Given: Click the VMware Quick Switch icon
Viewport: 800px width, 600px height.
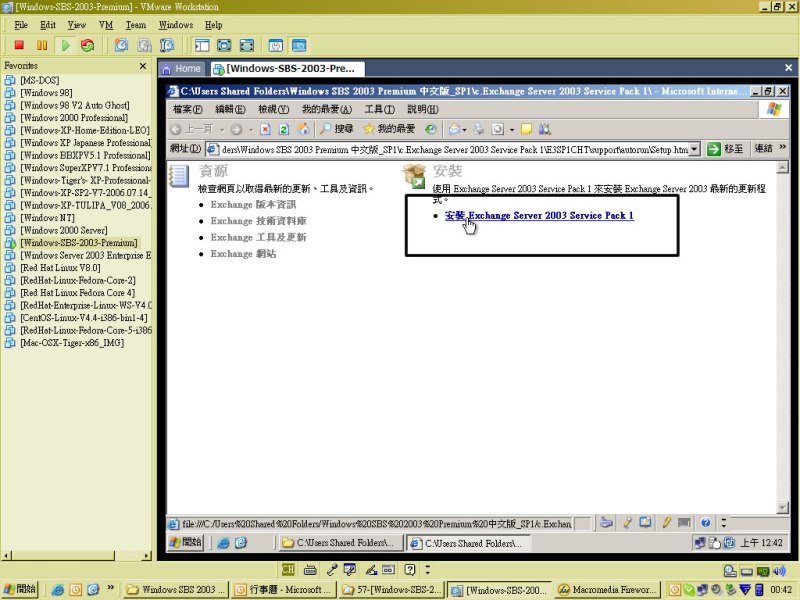Looking at the screenshot, I should [247, 45].
